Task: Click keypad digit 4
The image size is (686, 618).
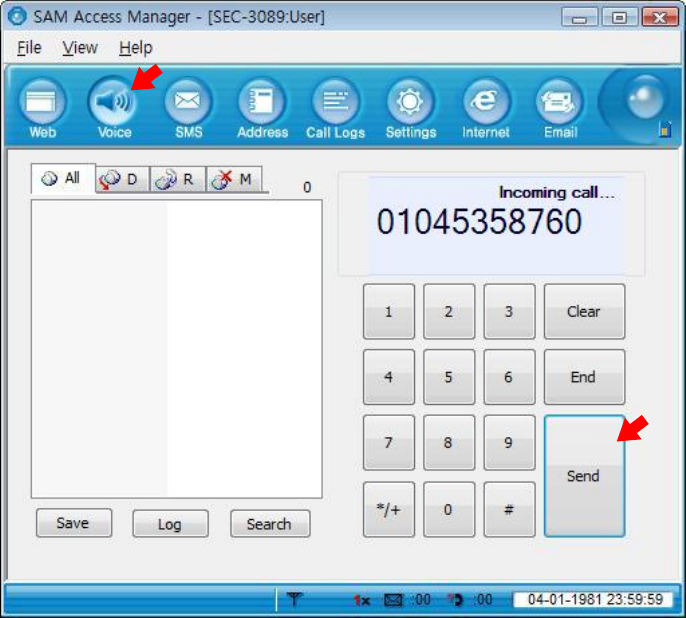Action: [388, 377]
